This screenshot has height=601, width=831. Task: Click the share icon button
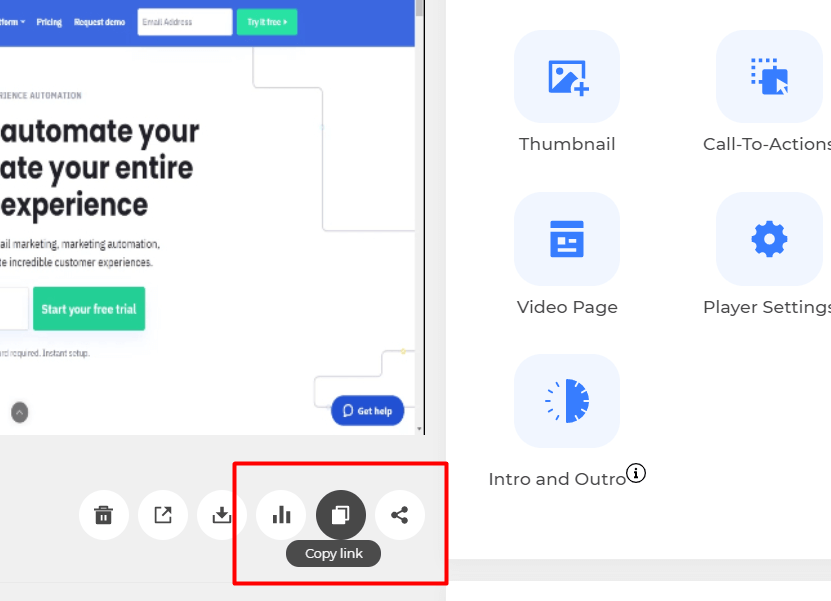click(x=400, y=515)
